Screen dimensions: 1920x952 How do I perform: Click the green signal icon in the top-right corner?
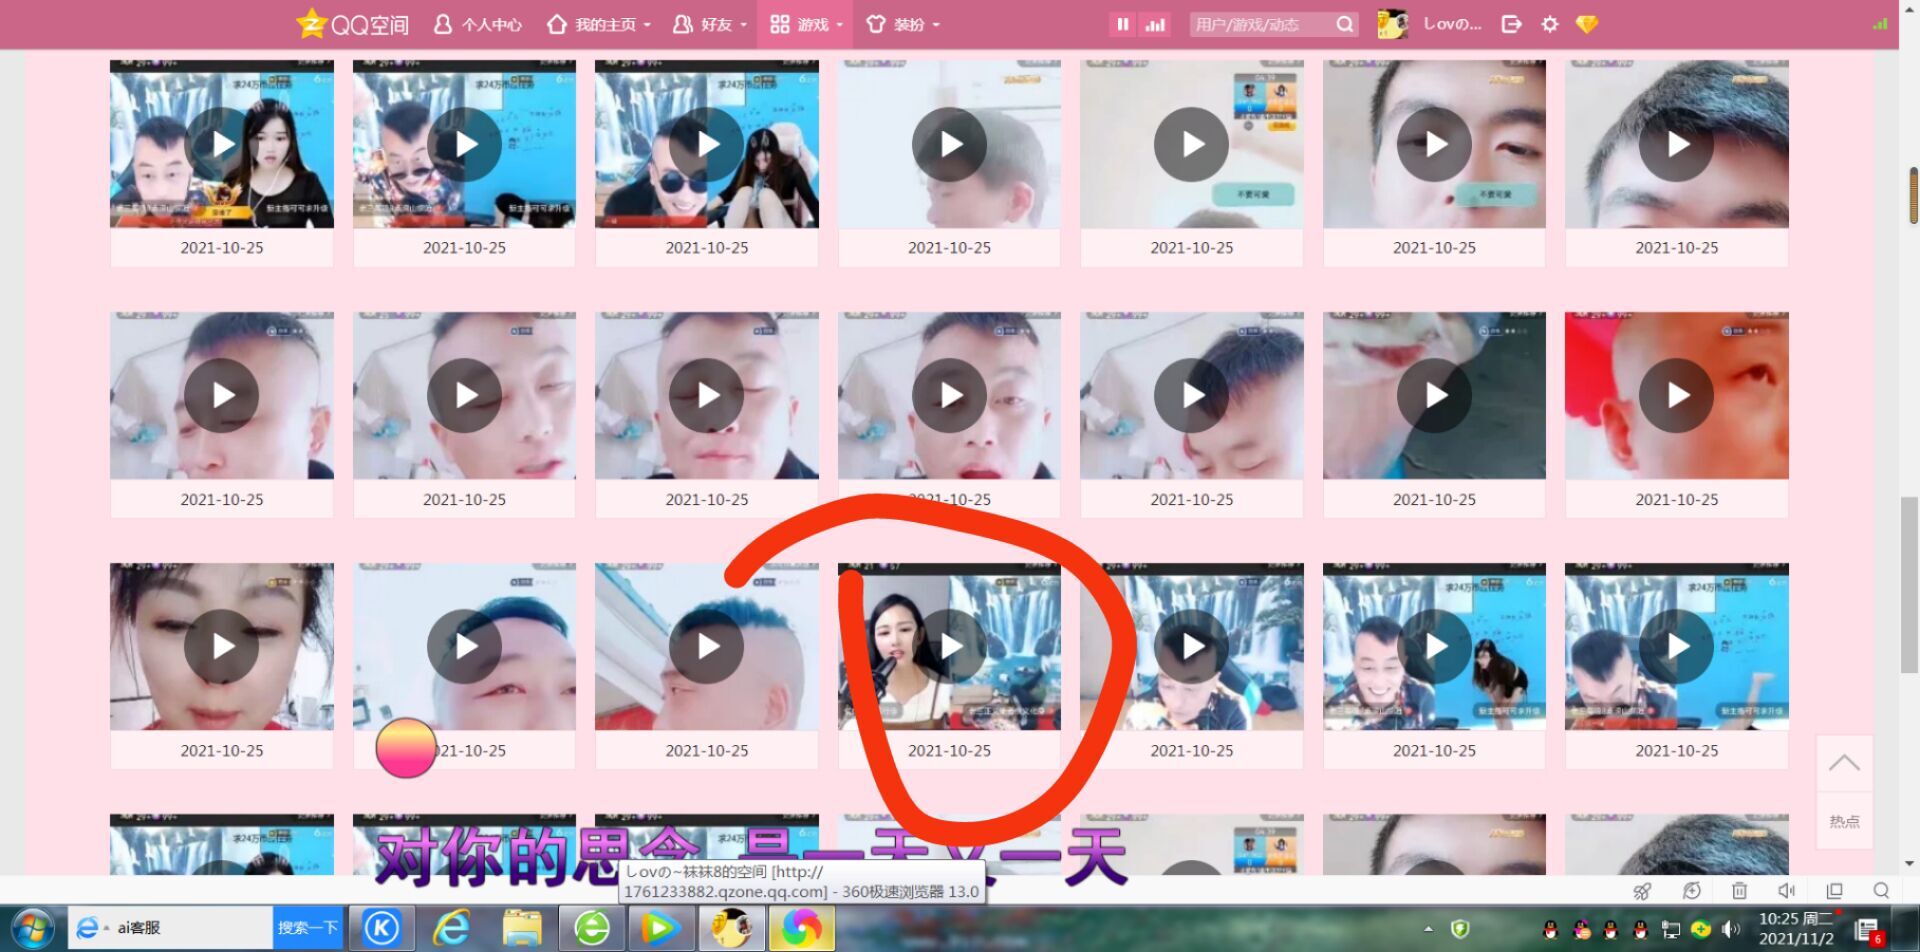1880,23
